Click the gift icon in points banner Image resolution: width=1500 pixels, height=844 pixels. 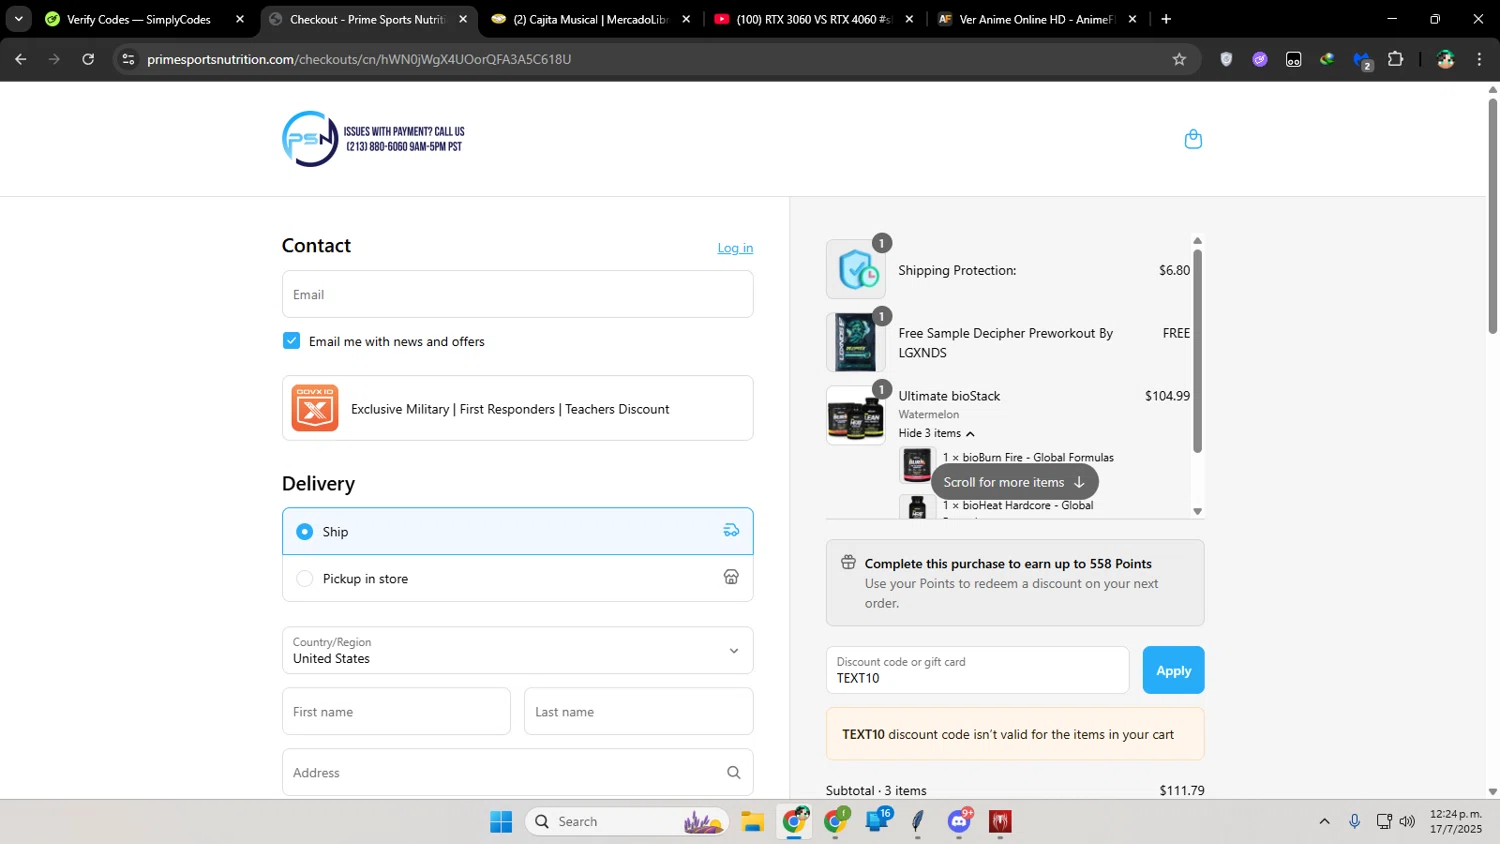pyautogui.click(x=848, y=562)
